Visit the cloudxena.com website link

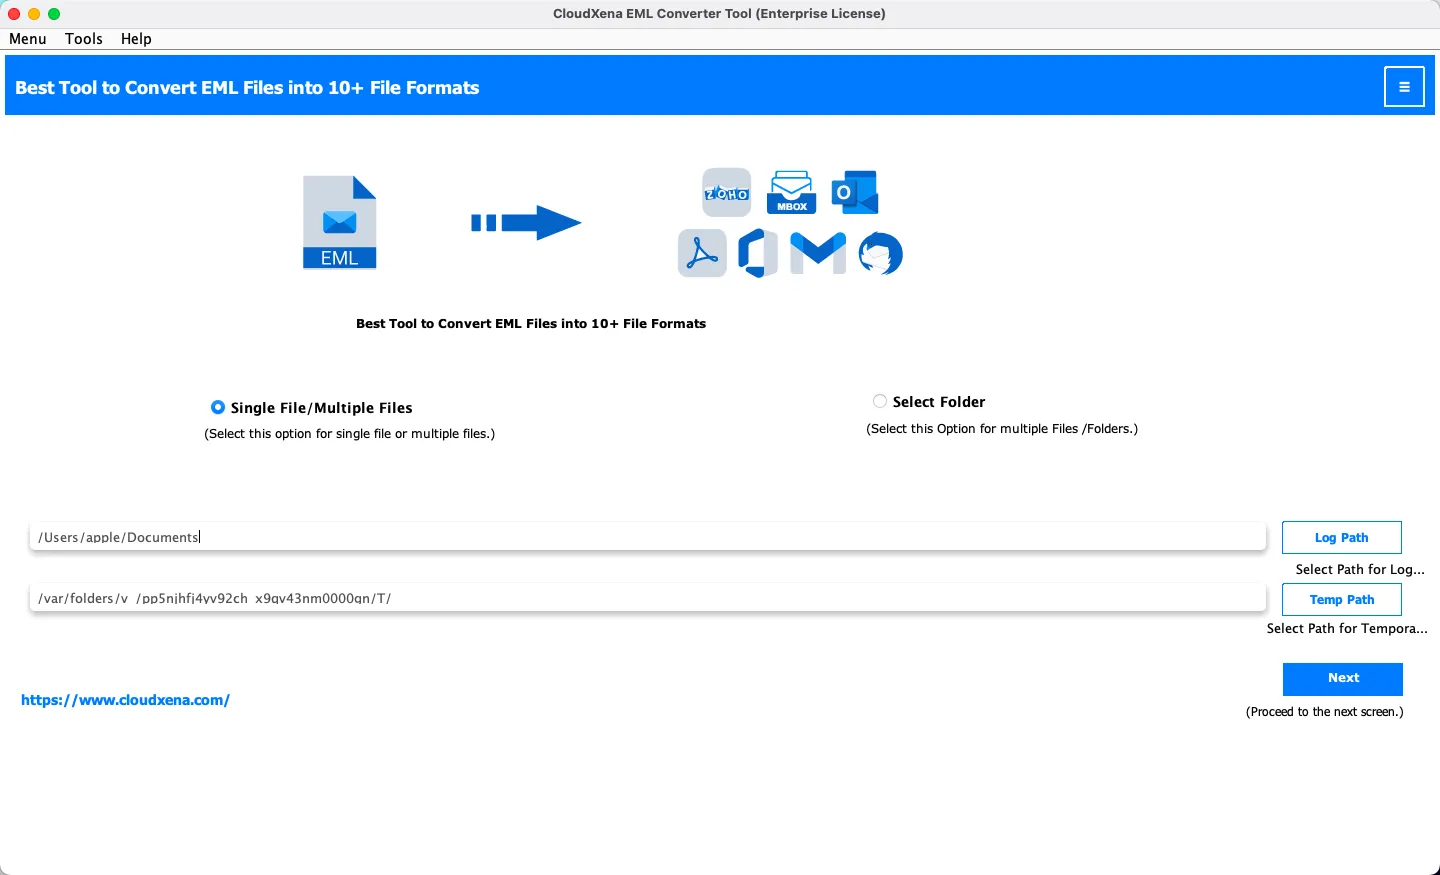point(126,700)
